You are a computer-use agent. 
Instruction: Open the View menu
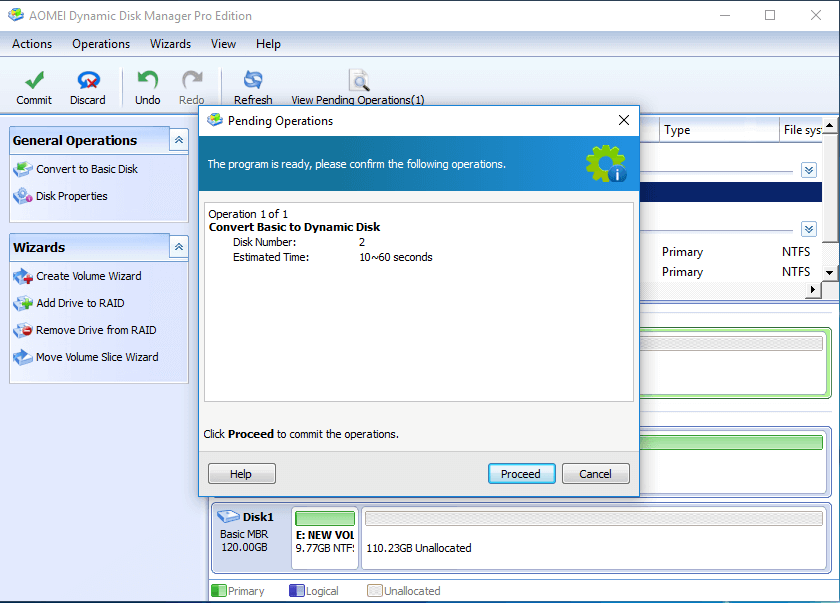[x=223, y=44]
